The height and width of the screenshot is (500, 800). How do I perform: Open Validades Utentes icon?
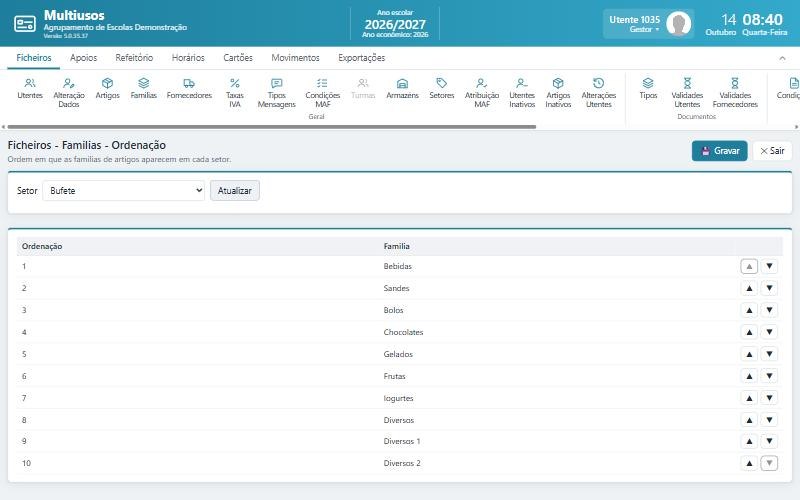(687, 92)
